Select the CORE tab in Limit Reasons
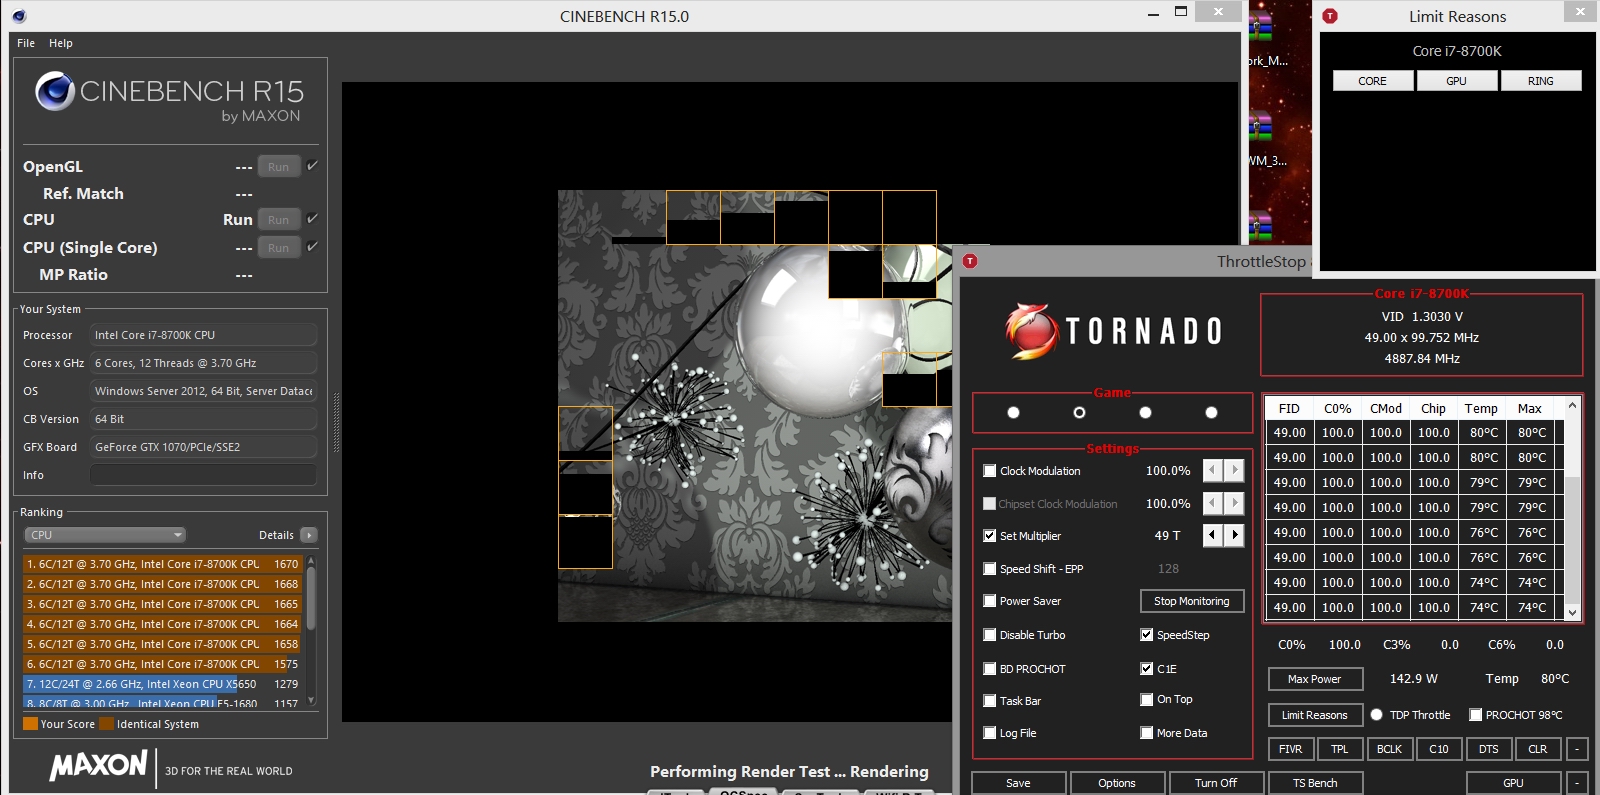This screenshot has height=795, width=1600. coord(1373,81)
